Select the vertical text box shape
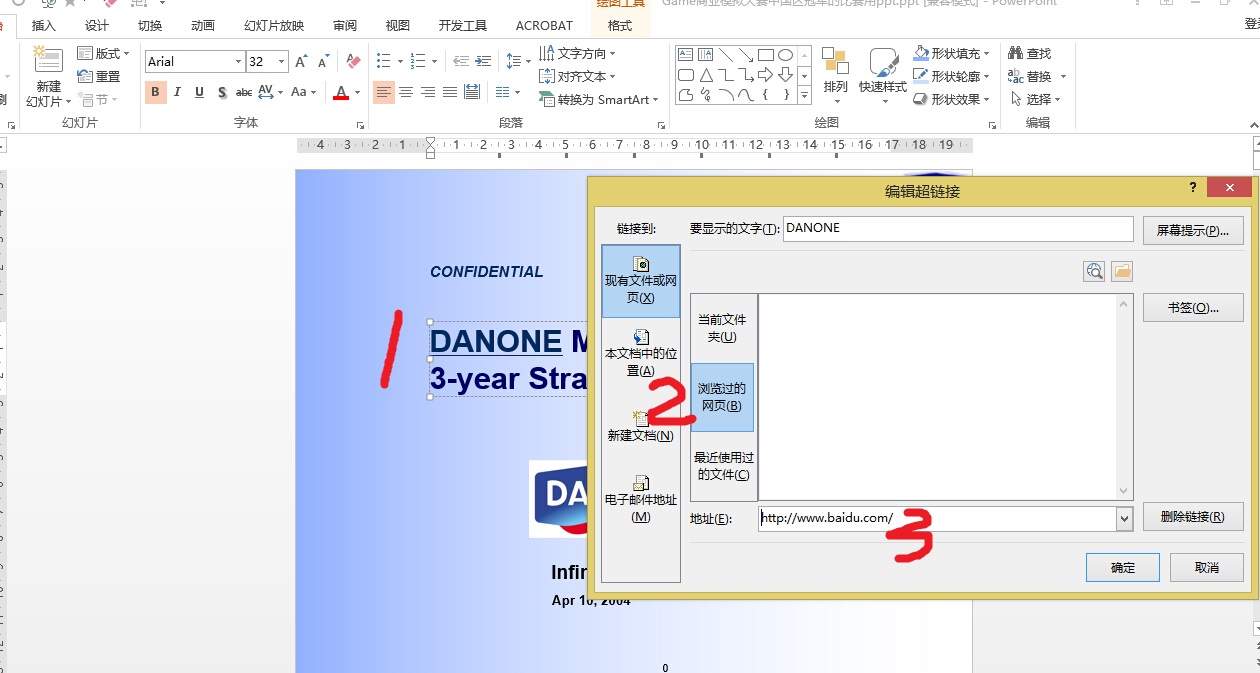The image size is (1260, 673). (x=706, y=55)
